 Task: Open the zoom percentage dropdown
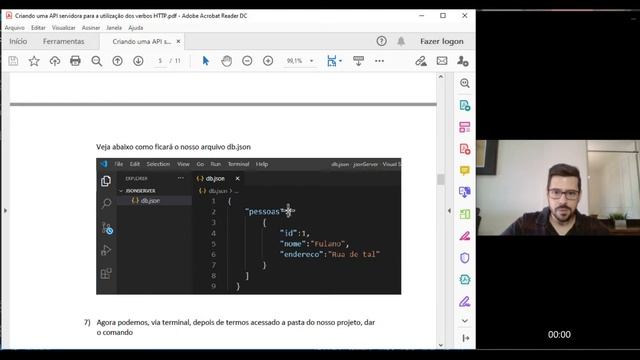click(312, 61)
